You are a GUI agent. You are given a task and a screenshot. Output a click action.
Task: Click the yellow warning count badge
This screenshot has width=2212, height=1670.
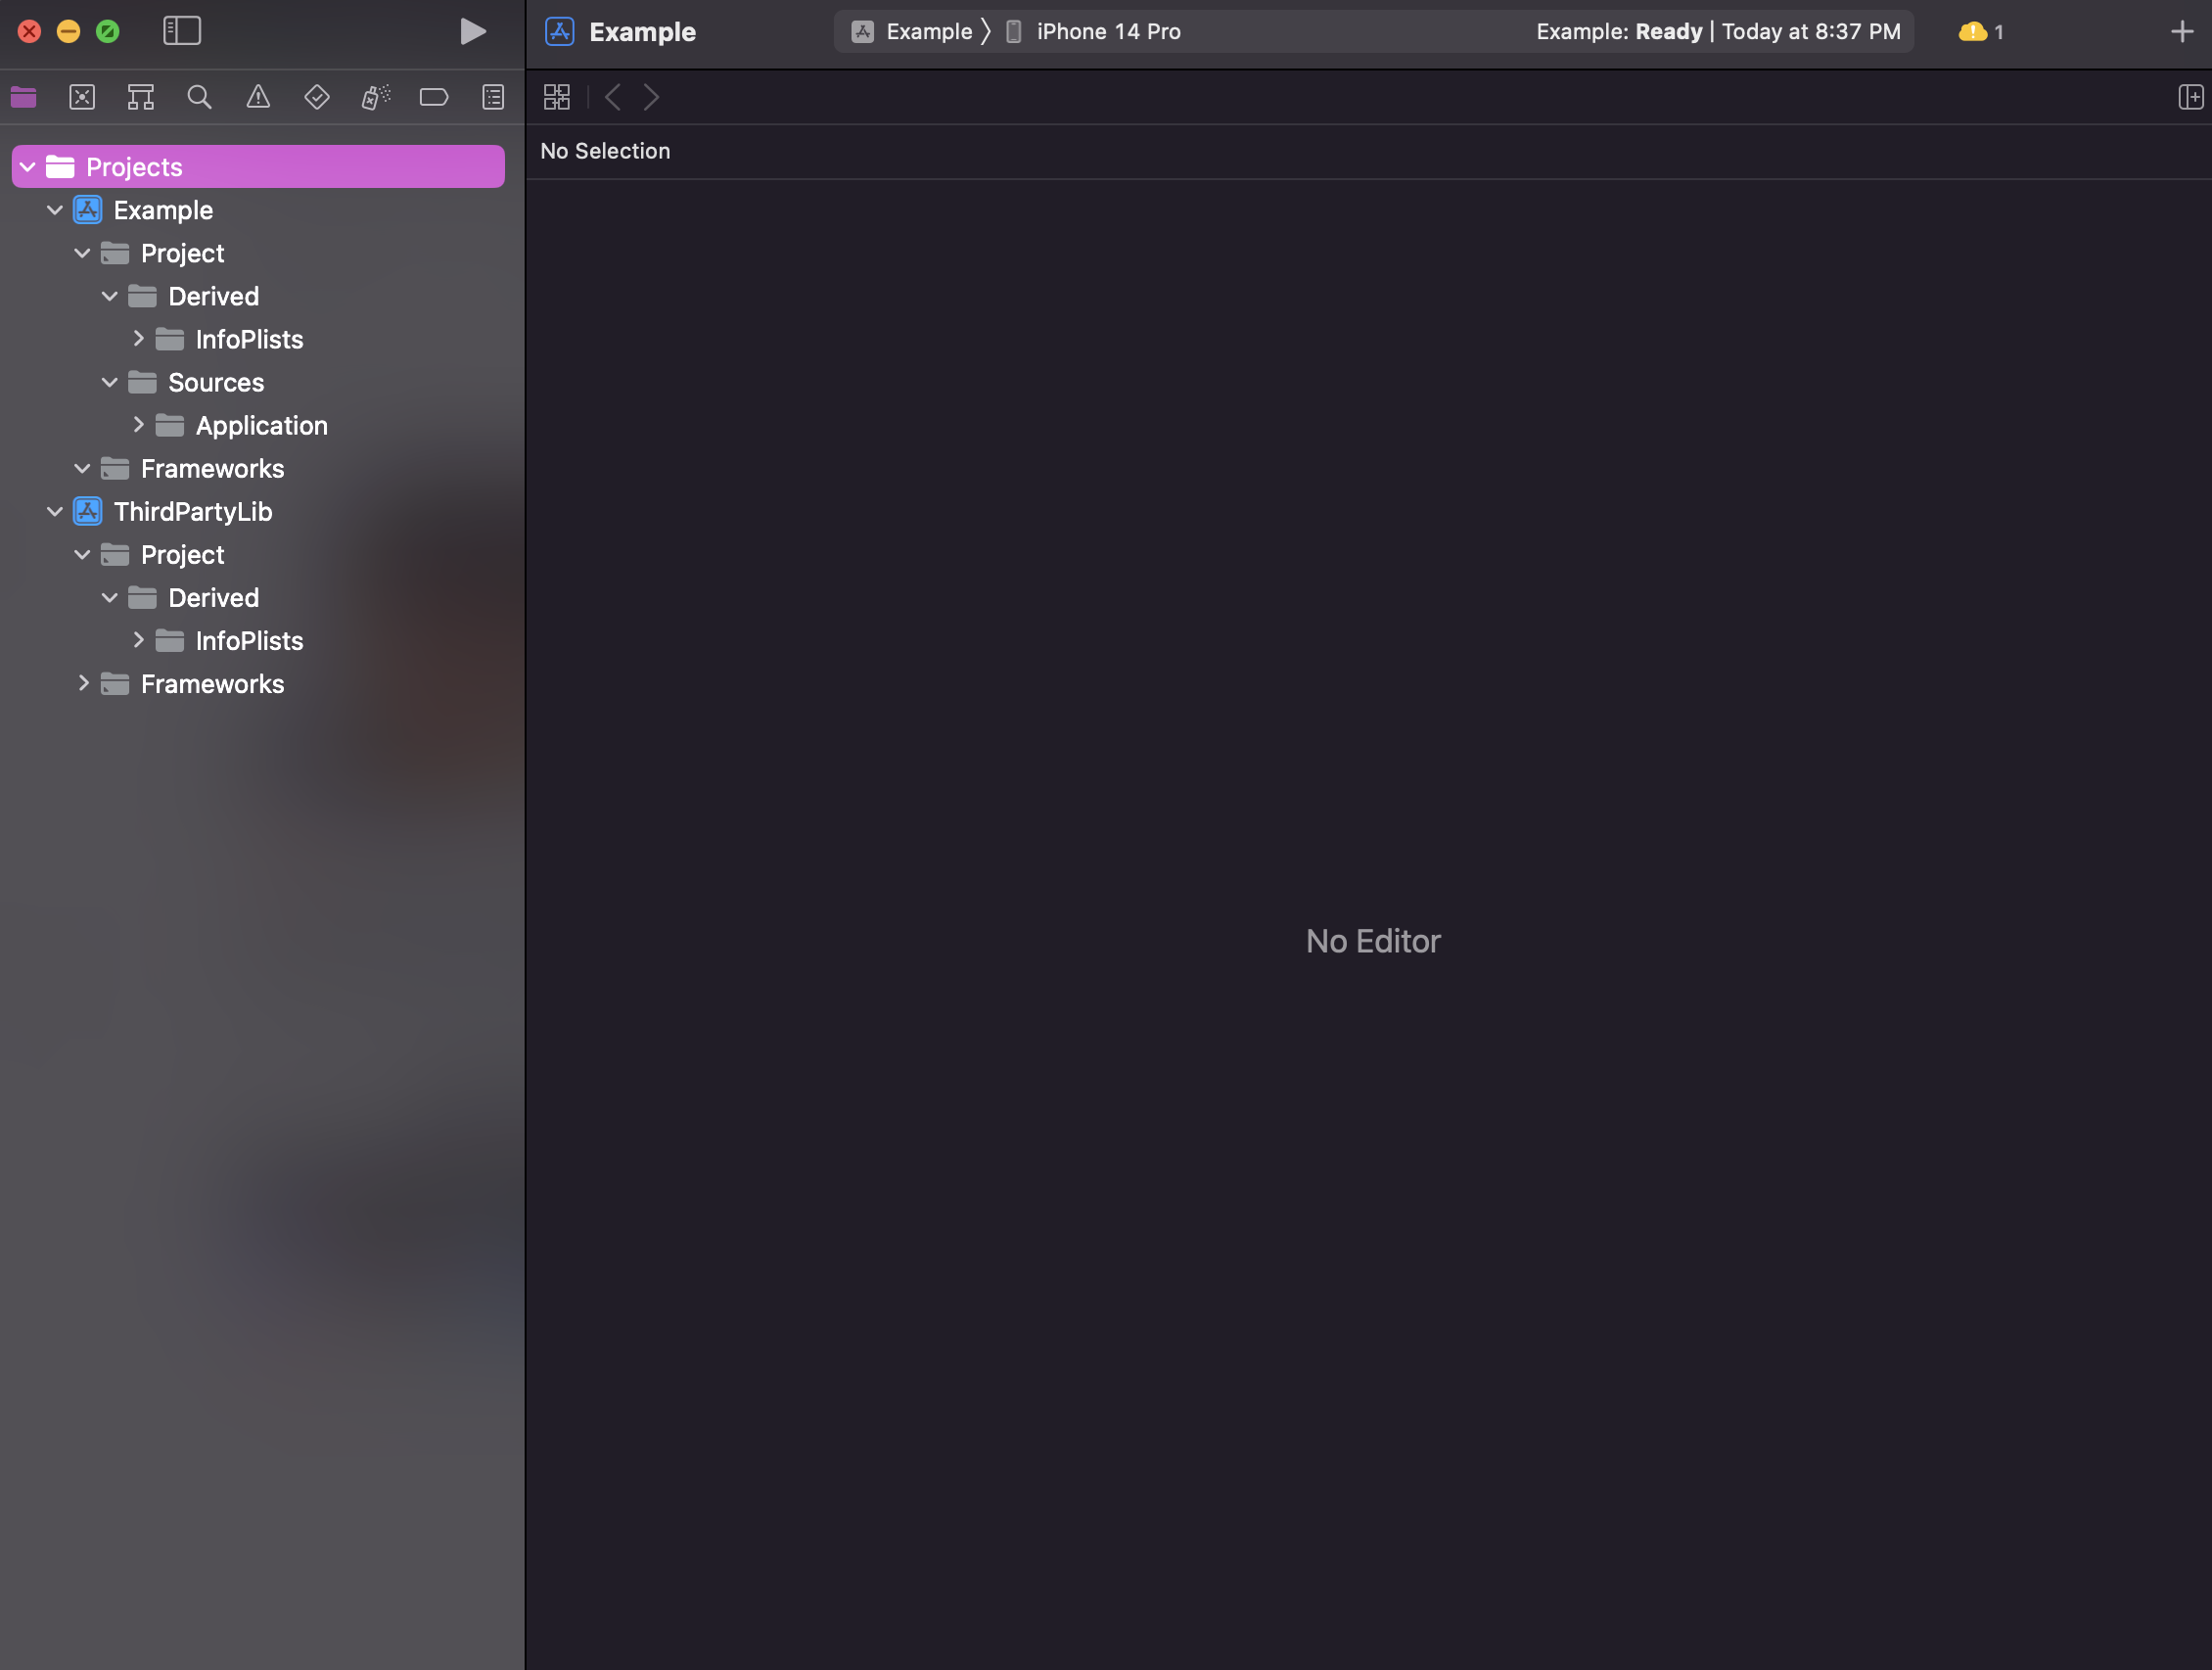[1980, 31]
